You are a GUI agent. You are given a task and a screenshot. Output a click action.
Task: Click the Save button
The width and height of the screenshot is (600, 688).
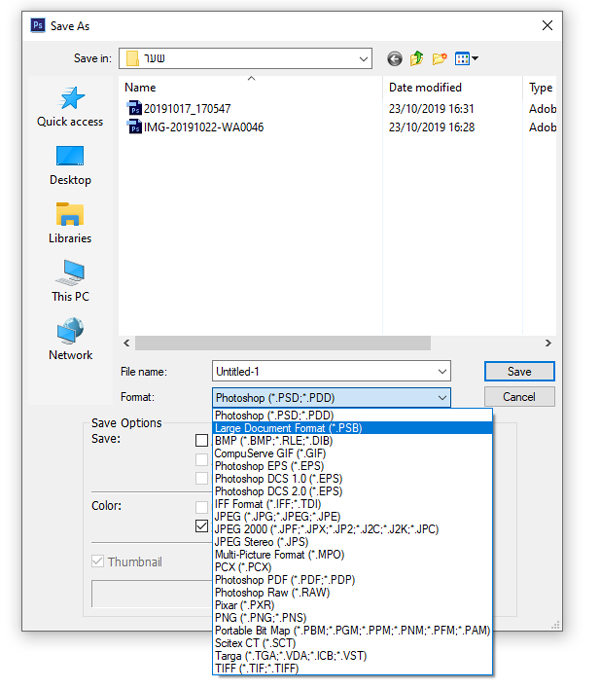(x=519, y=372)
